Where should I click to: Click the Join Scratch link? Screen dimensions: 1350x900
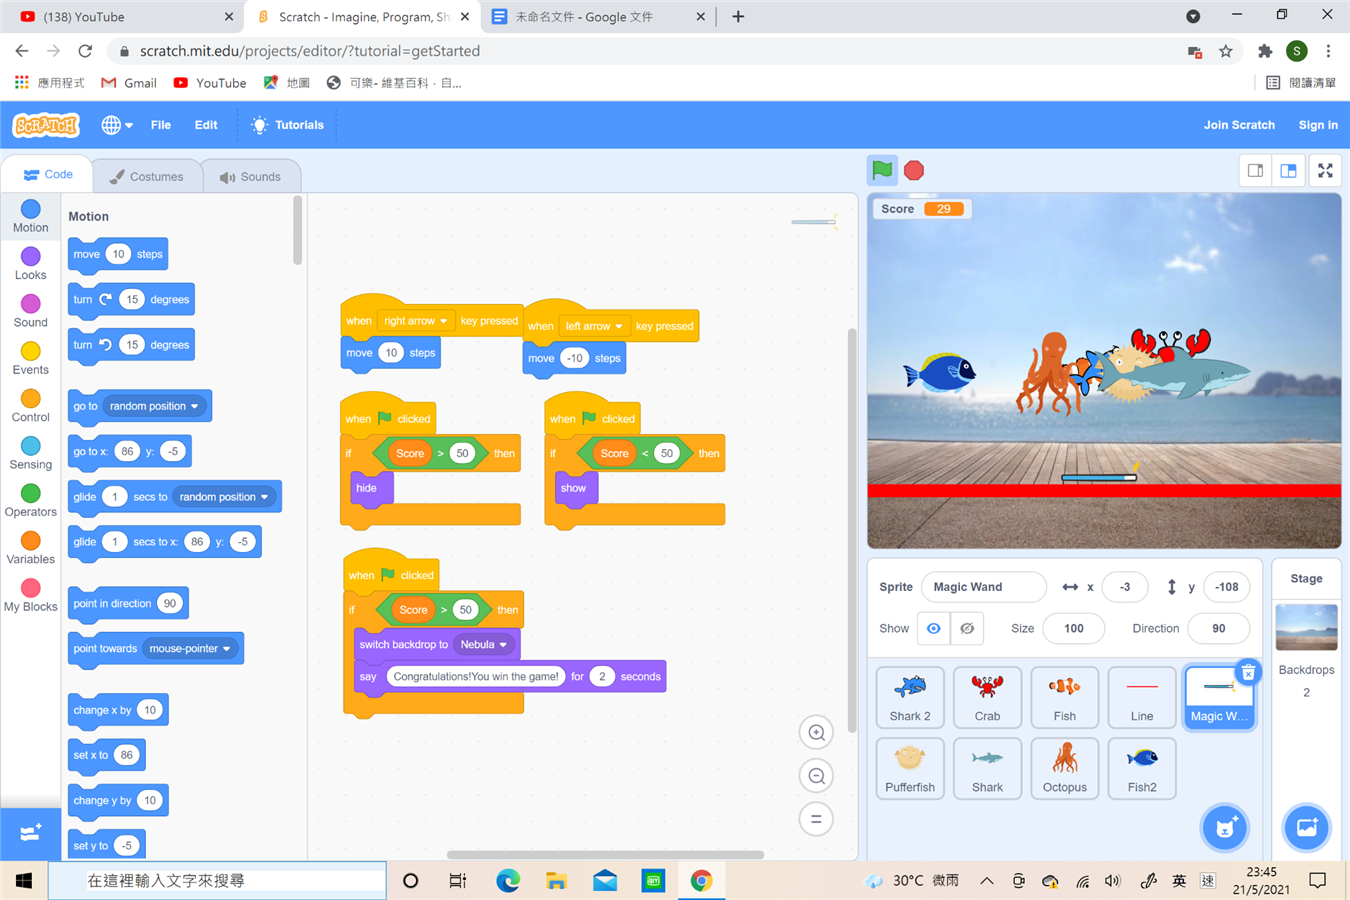[1238, 125]
